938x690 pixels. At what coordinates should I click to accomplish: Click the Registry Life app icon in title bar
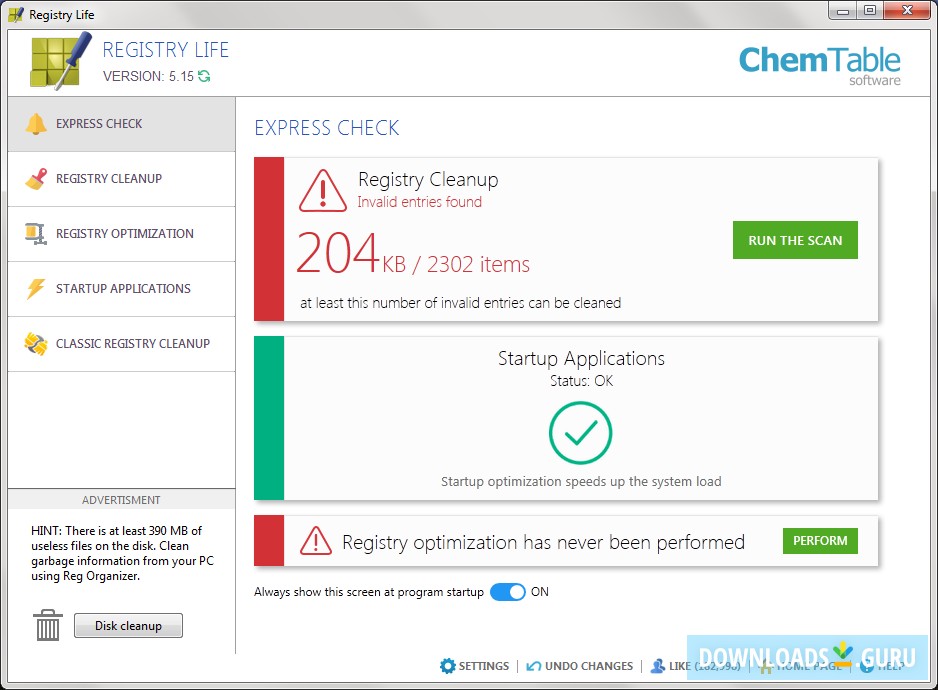pyautogui.click(x=16, y=14)
